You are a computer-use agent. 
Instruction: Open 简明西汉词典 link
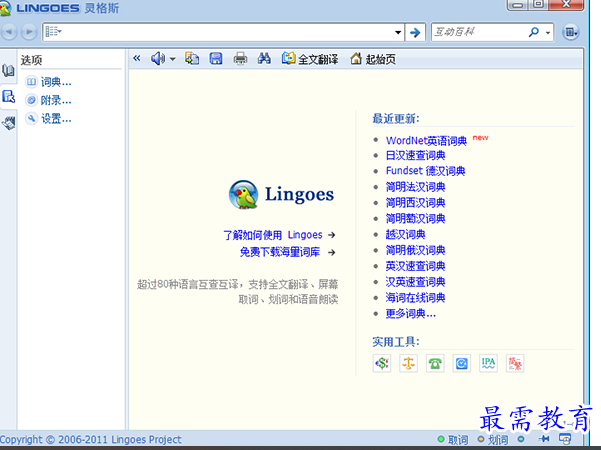(x=415, y=203)
